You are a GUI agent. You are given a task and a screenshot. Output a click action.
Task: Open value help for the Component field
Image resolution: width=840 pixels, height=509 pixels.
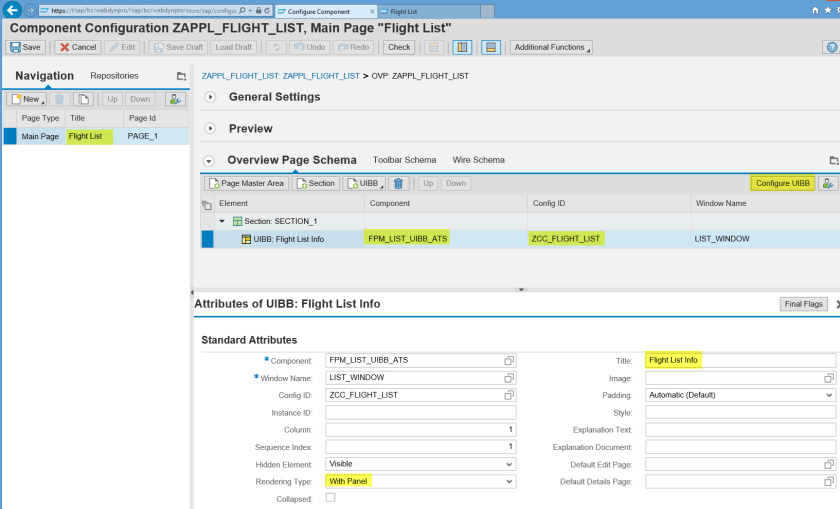[x=509, y=360]
